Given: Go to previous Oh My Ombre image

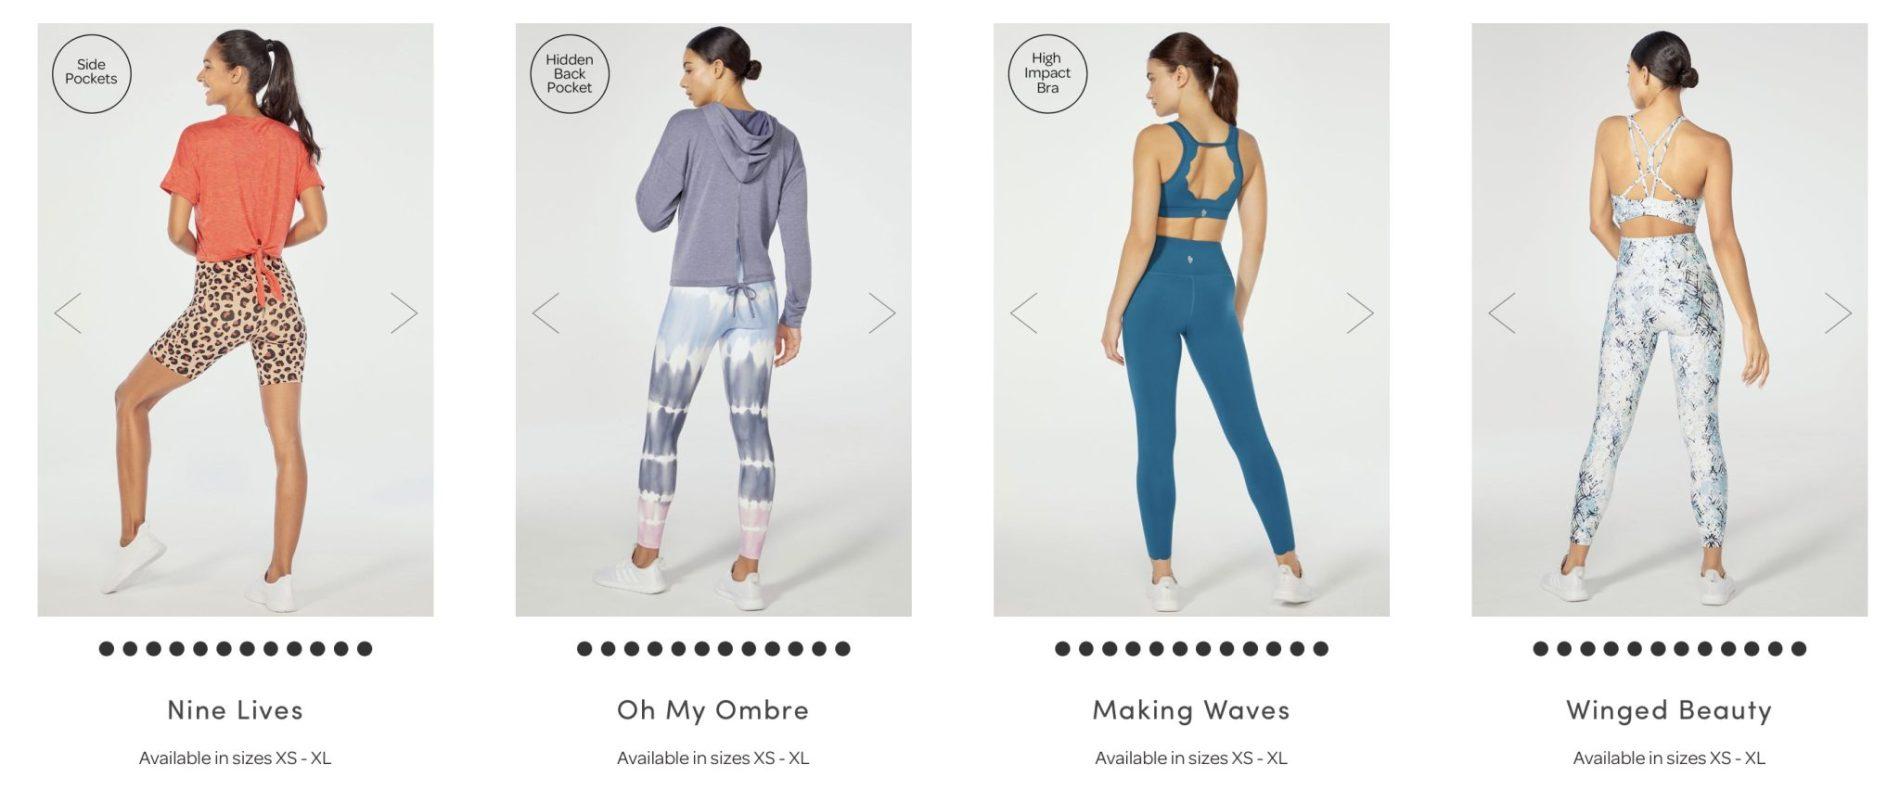Looking at the screenshot, I should (546, 313).
